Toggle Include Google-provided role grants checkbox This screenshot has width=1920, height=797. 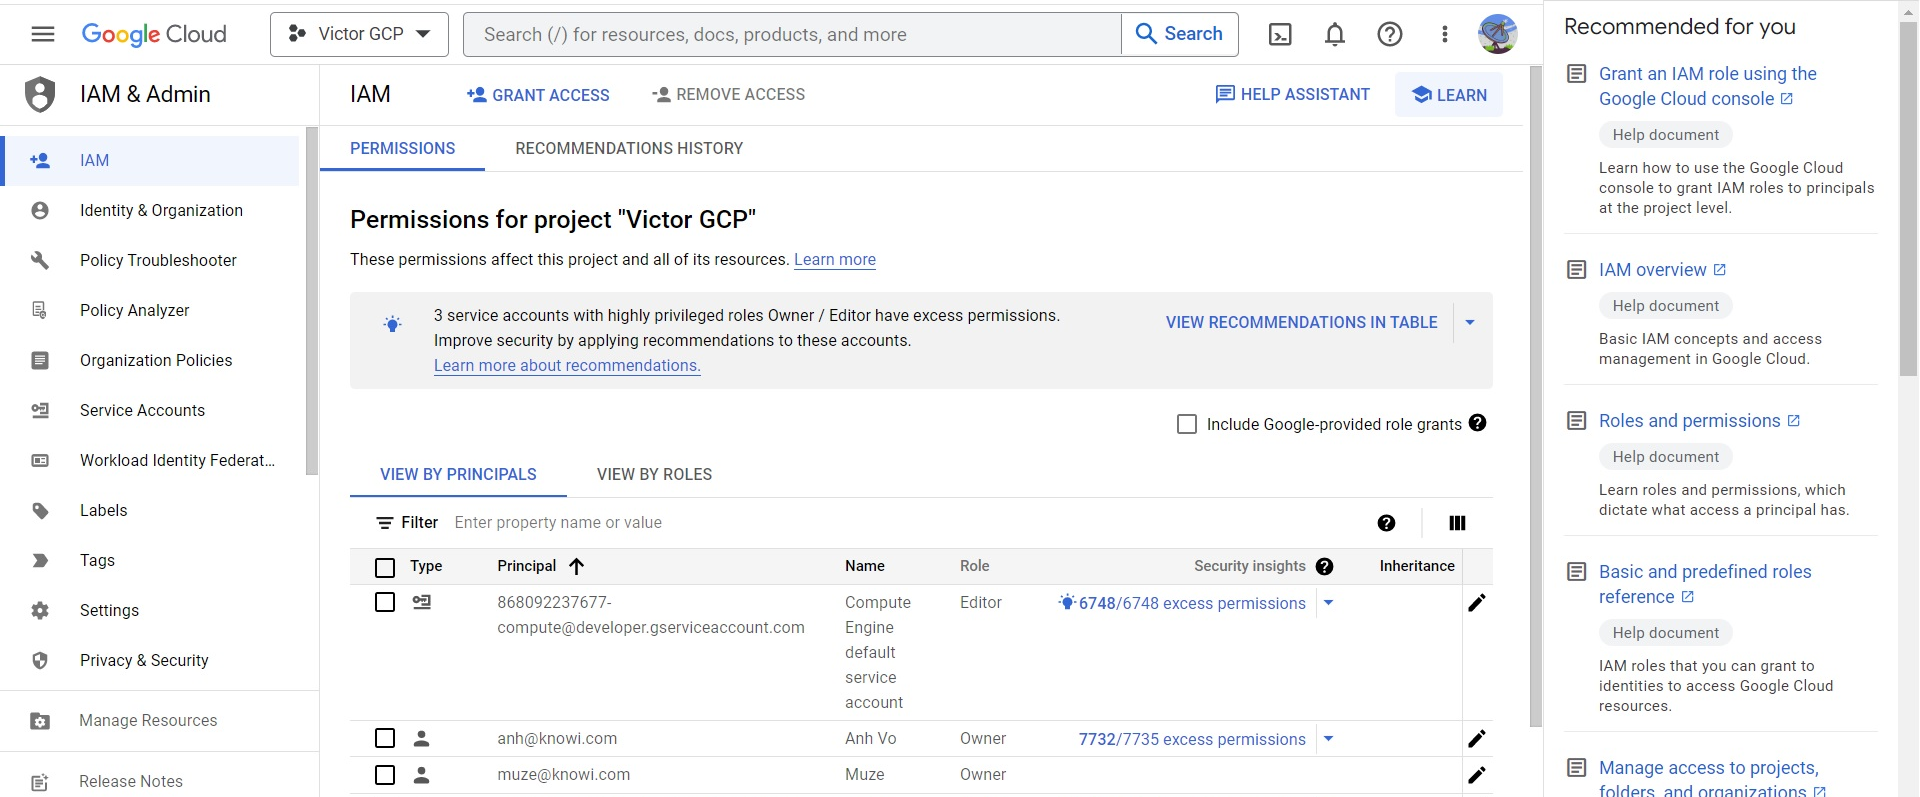1187,424
